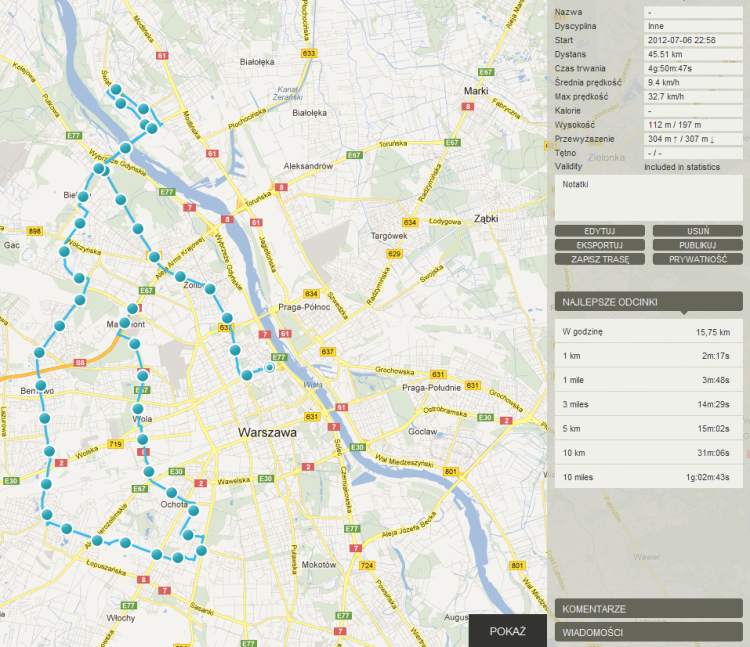
Task: Click the Start date 2012-07-06 22:58
Action: tap(693, 40)
